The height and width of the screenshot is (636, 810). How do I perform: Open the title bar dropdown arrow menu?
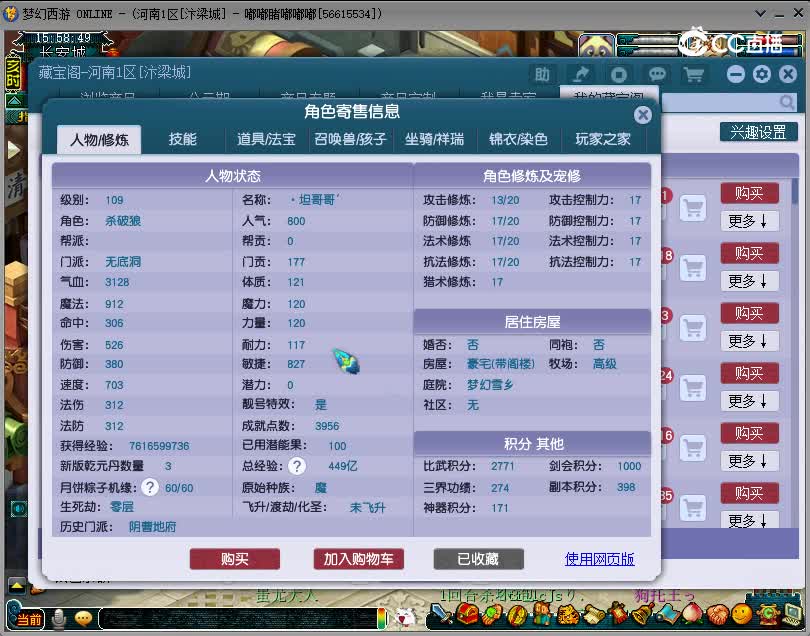[760, 13]
